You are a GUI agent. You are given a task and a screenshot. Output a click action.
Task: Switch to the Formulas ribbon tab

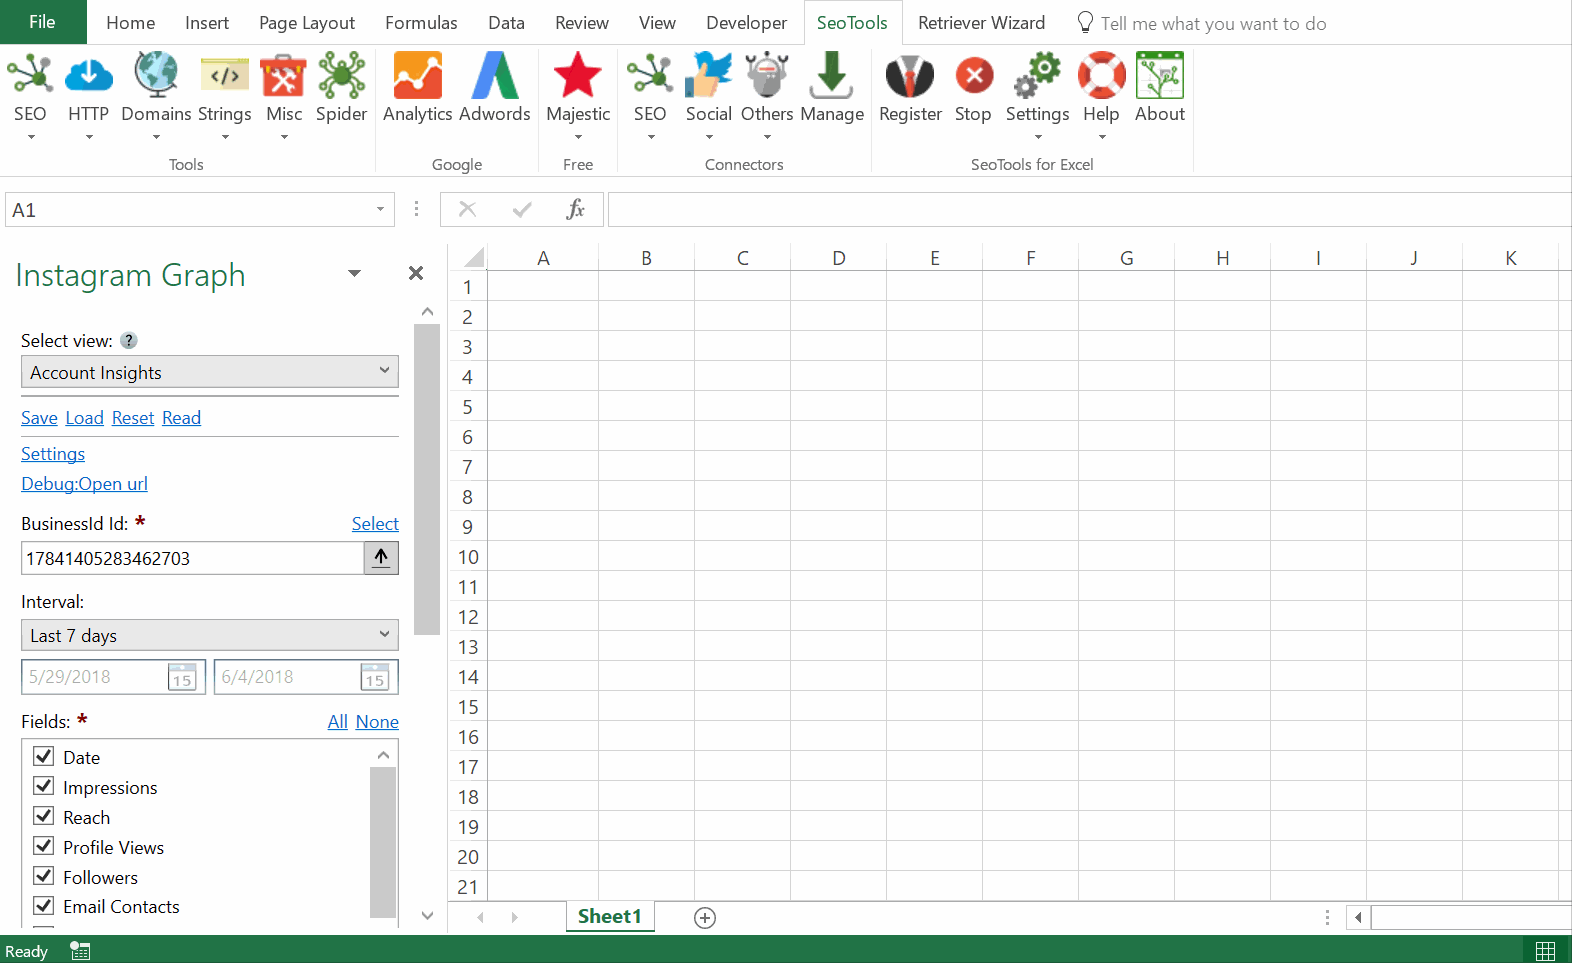click(421, 22)
